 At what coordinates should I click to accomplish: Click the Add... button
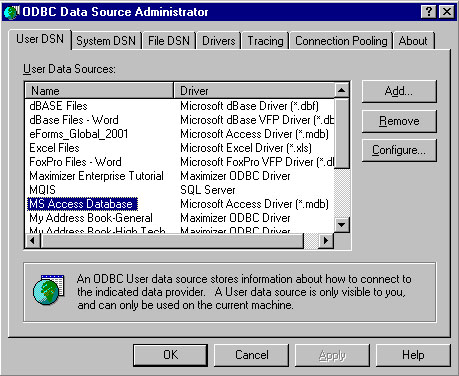[399, 91]
